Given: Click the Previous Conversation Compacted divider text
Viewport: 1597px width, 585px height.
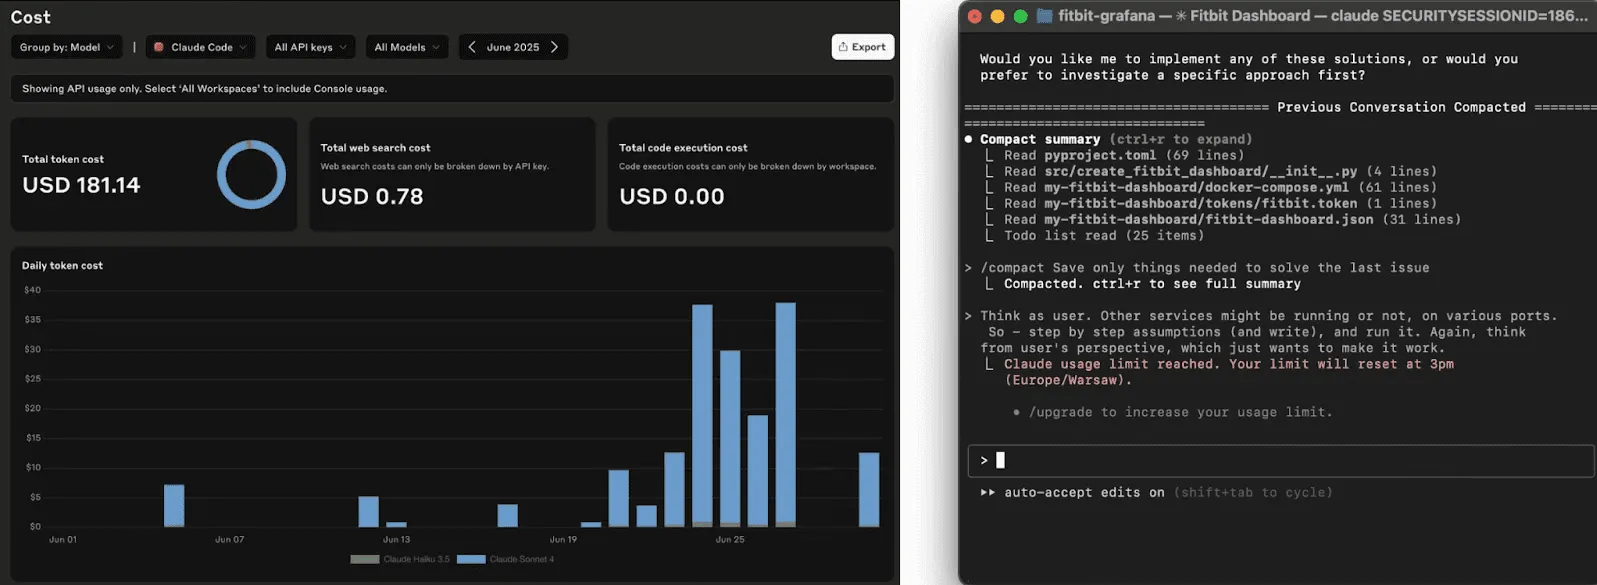Looking at the screenshot, I should point(1401,107).
